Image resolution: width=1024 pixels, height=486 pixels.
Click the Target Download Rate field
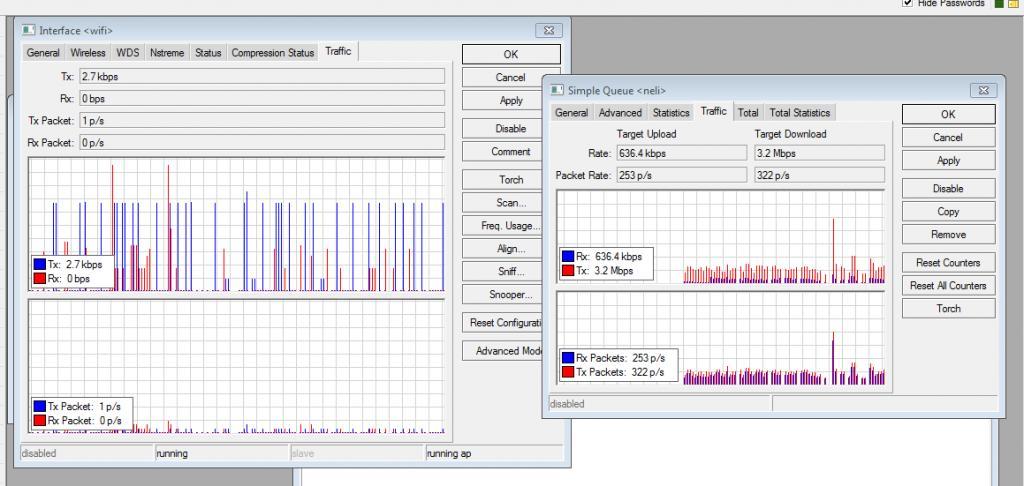click(819, 153)
